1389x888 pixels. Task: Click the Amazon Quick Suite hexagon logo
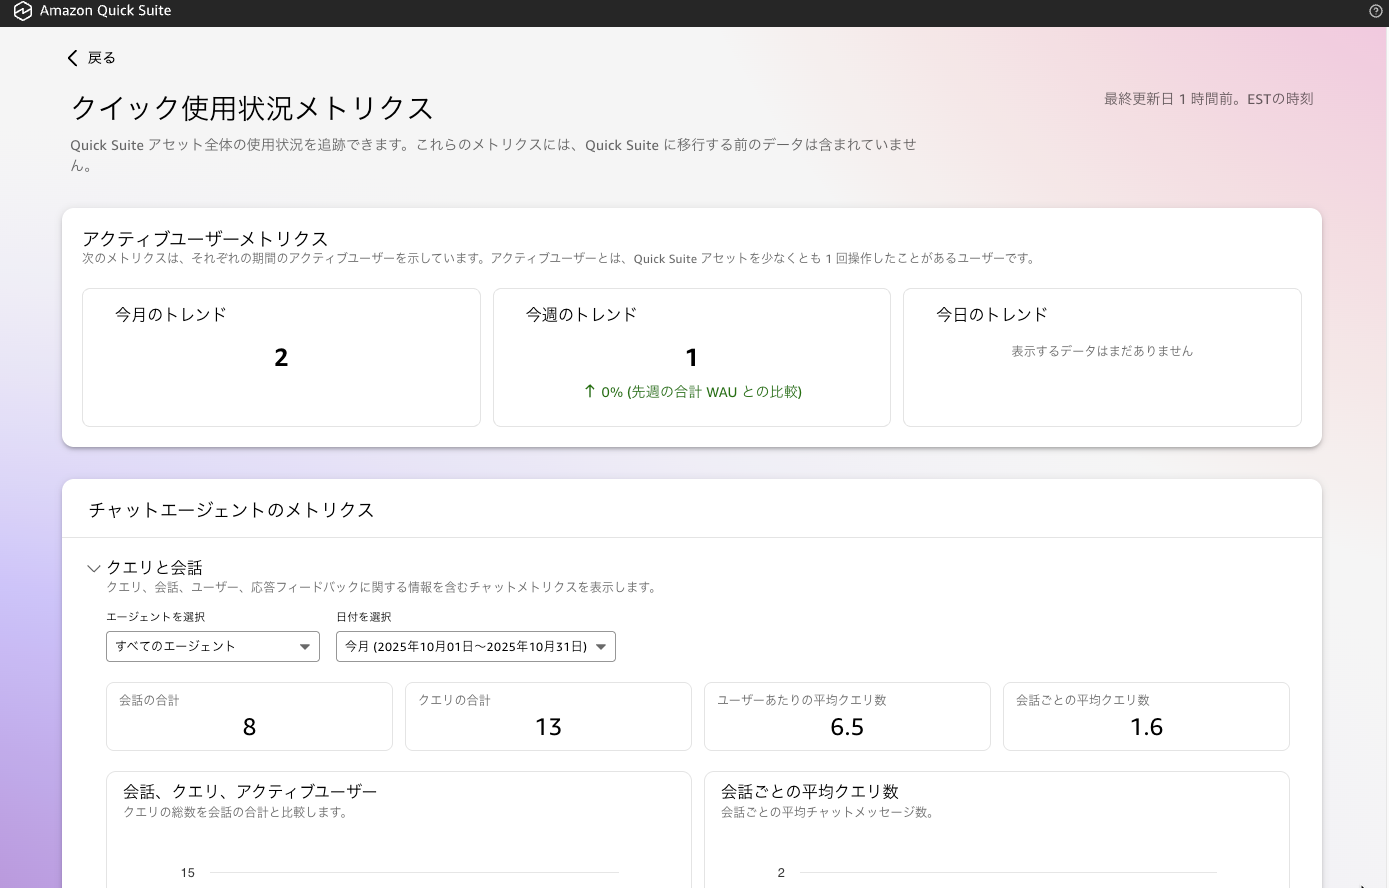click(x=23, y=11)
